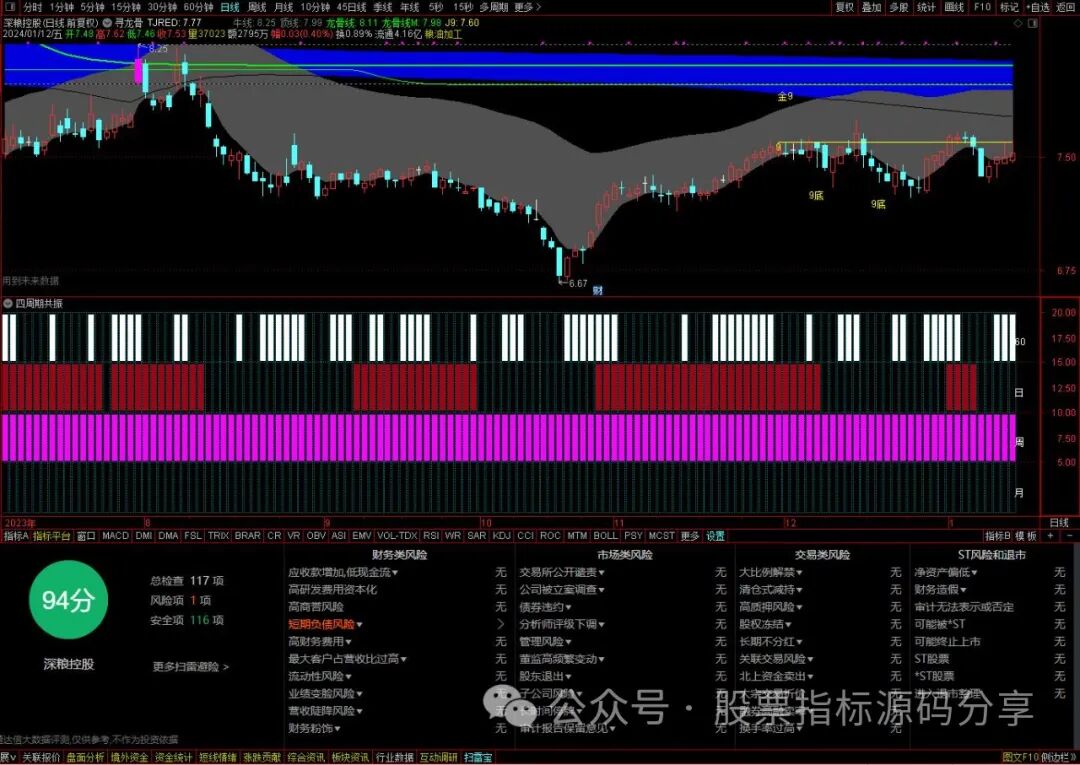Click the 股东退出 risk item
Screen dimensions: 1080x765
tap(546, 677)
